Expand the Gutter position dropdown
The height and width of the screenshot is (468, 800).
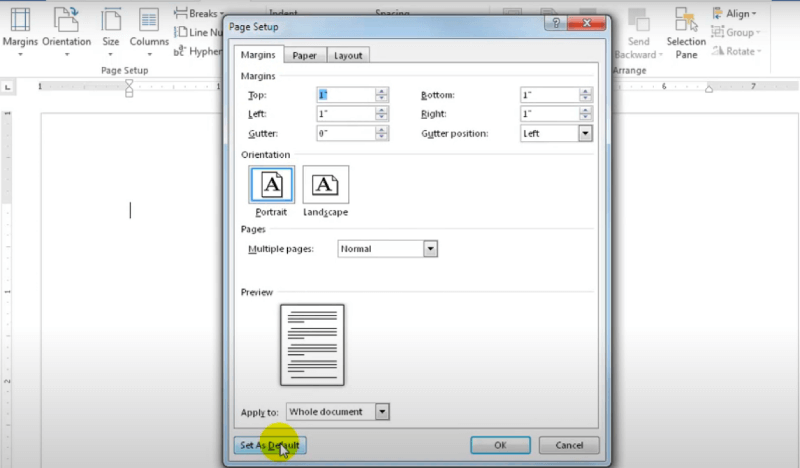pos(585,133)
